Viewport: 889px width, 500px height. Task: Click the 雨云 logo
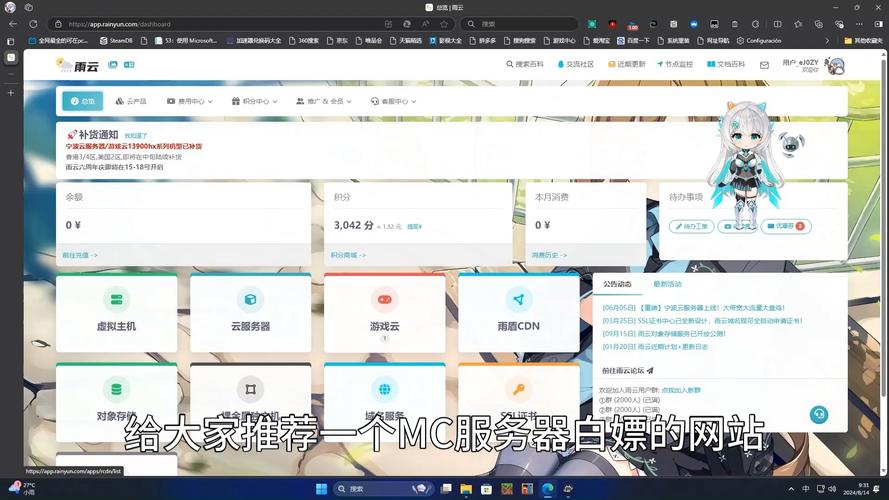pyautogui.click(x=78, y=65)
